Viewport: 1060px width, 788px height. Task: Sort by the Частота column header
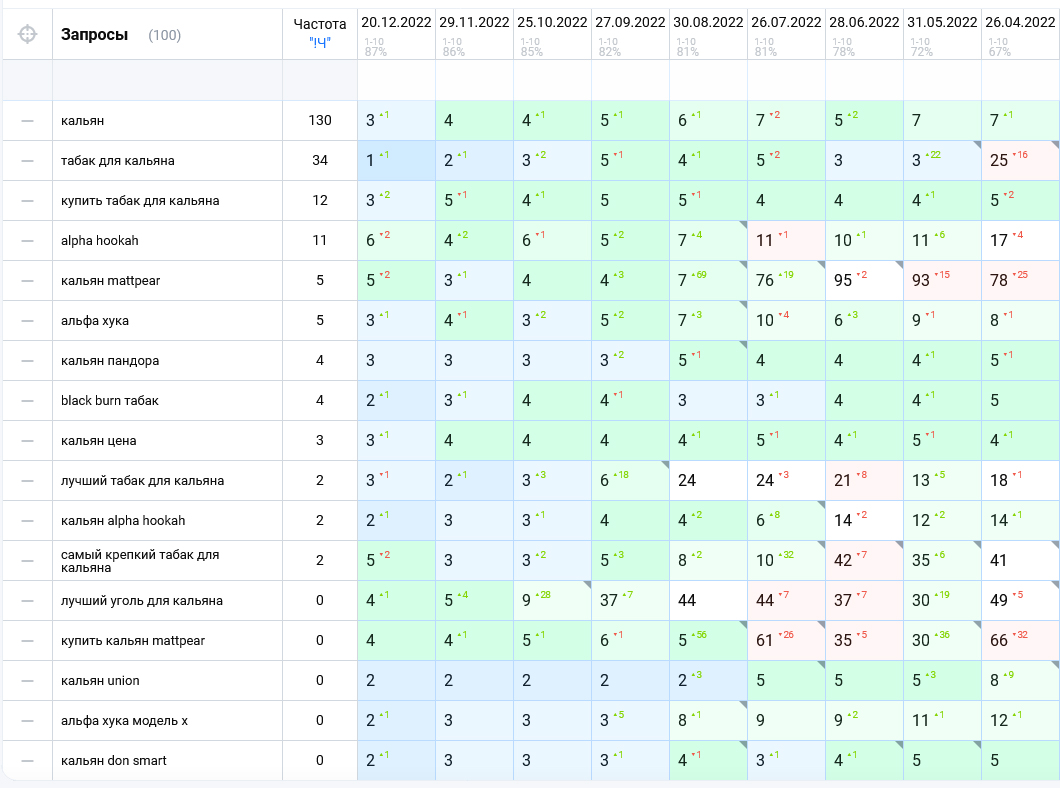click(x=320, y=24)
